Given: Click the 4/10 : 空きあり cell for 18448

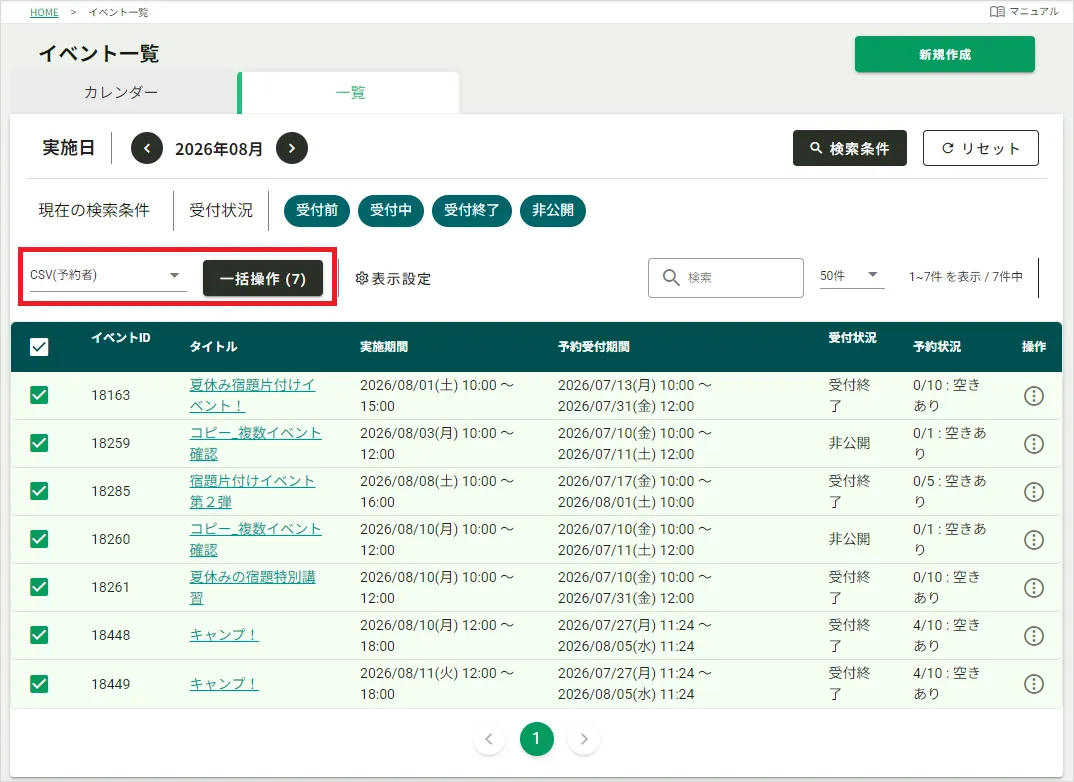Looking at the screenshot, I should (x=949, y=635).
